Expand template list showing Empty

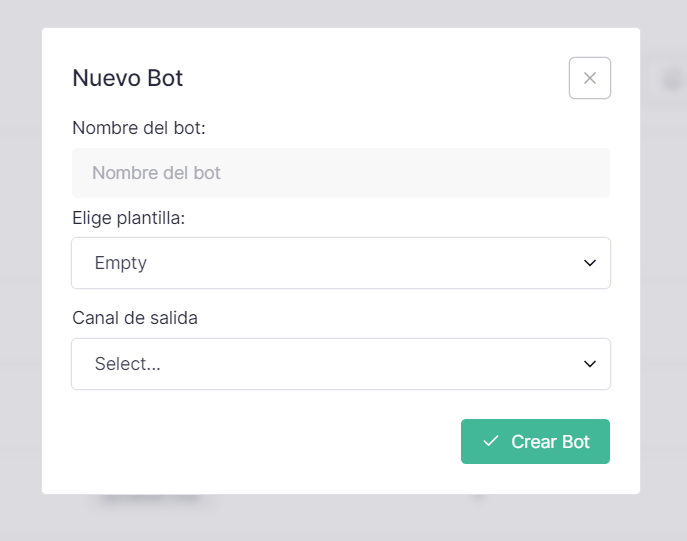coord(341,263)
